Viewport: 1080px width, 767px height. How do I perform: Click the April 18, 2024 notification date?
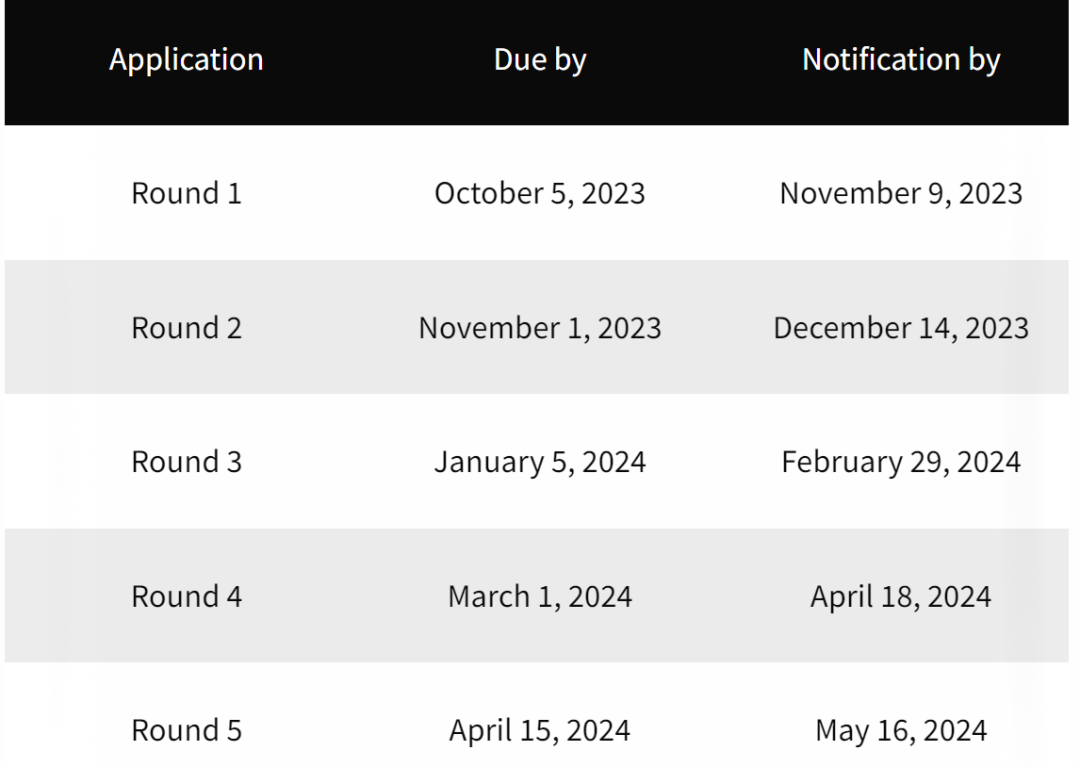point(901,597)
